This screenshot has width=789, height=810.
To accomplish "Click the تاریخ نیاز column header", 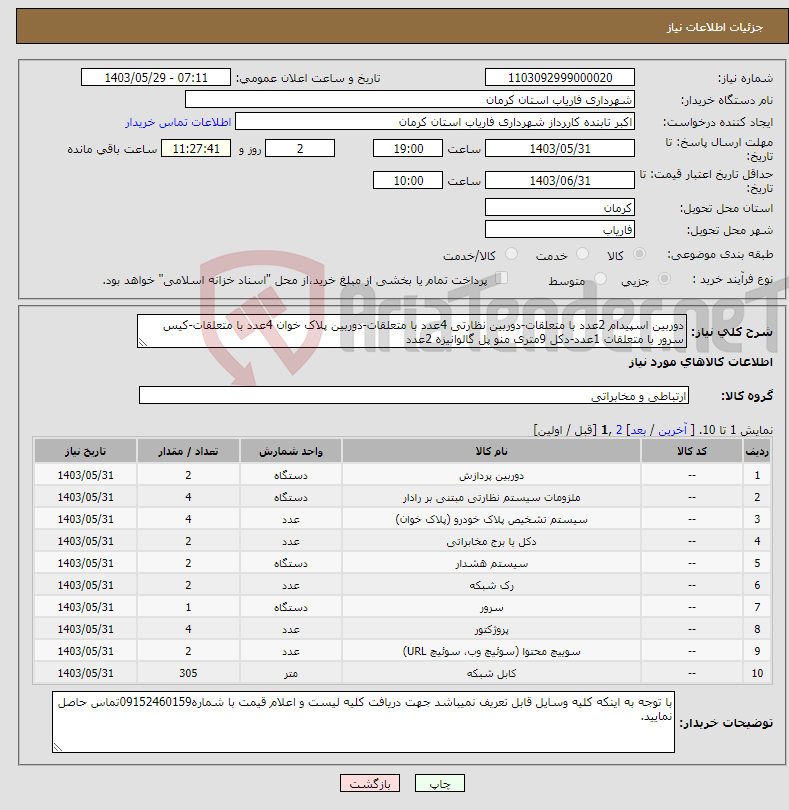I will click(85, 451).
